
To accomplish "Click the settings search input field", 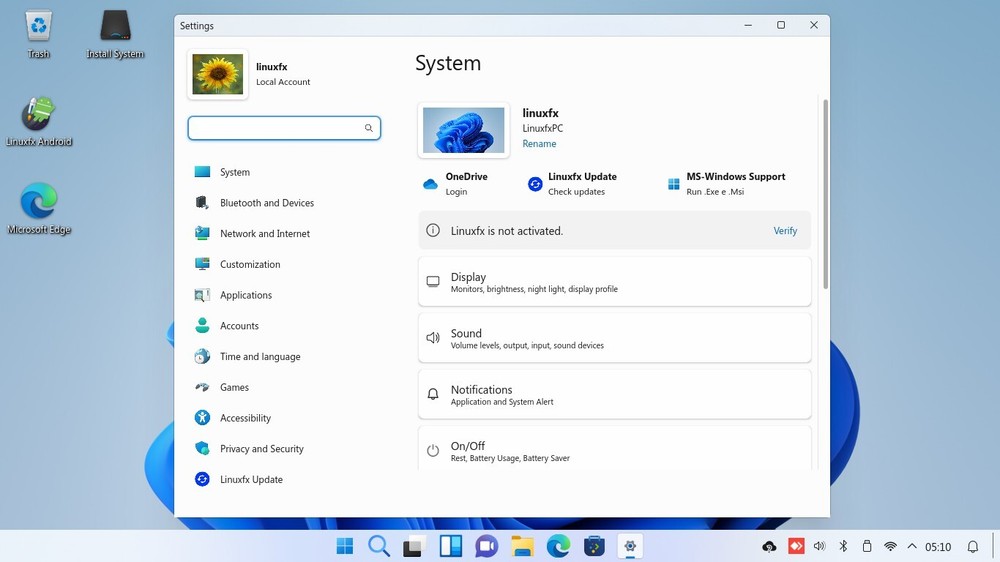I will pos(275,128).
